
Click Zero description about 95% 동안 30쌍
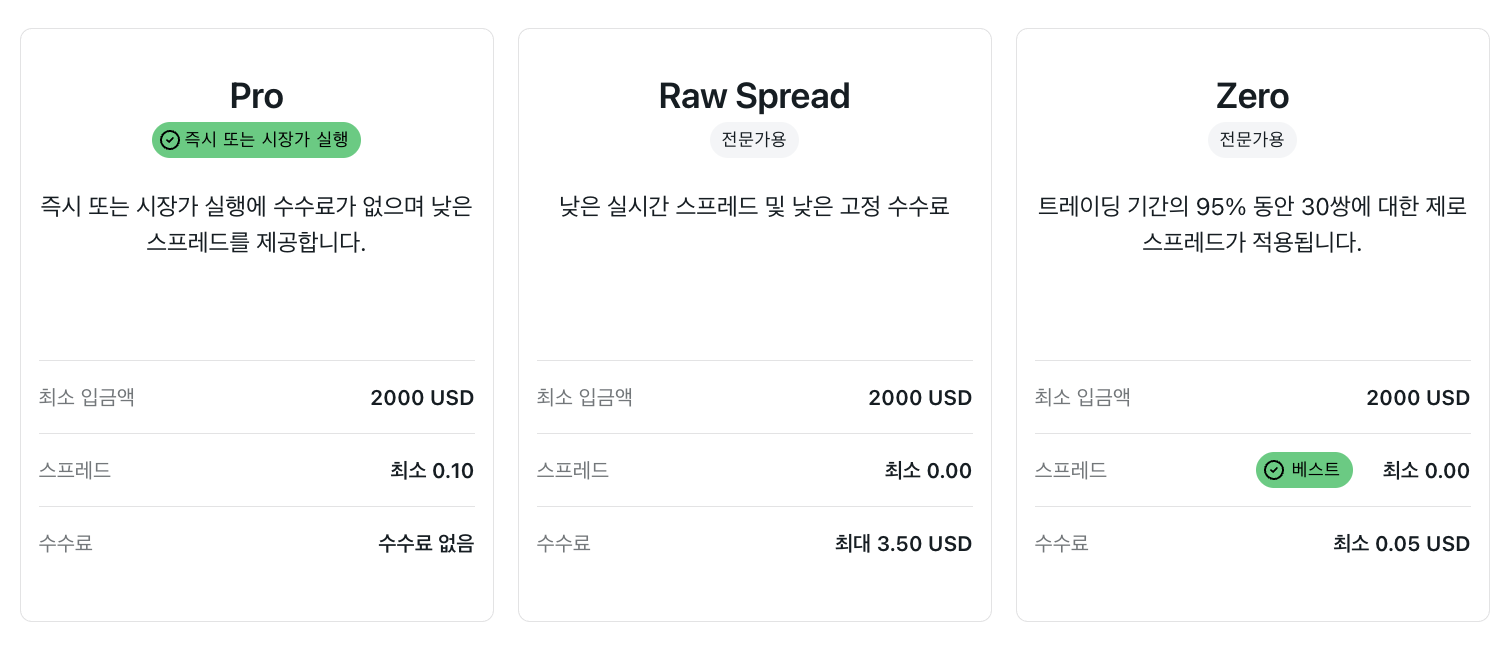1253,225
